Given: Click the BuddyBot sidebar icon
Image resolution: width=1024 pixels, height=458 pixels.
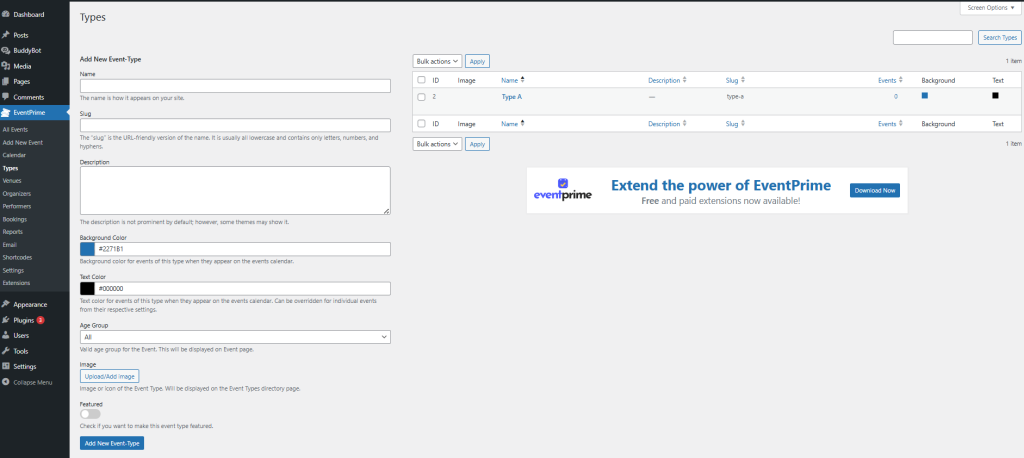Looking at the screenshot, I should pyautogui.click(x=6, y=50).
